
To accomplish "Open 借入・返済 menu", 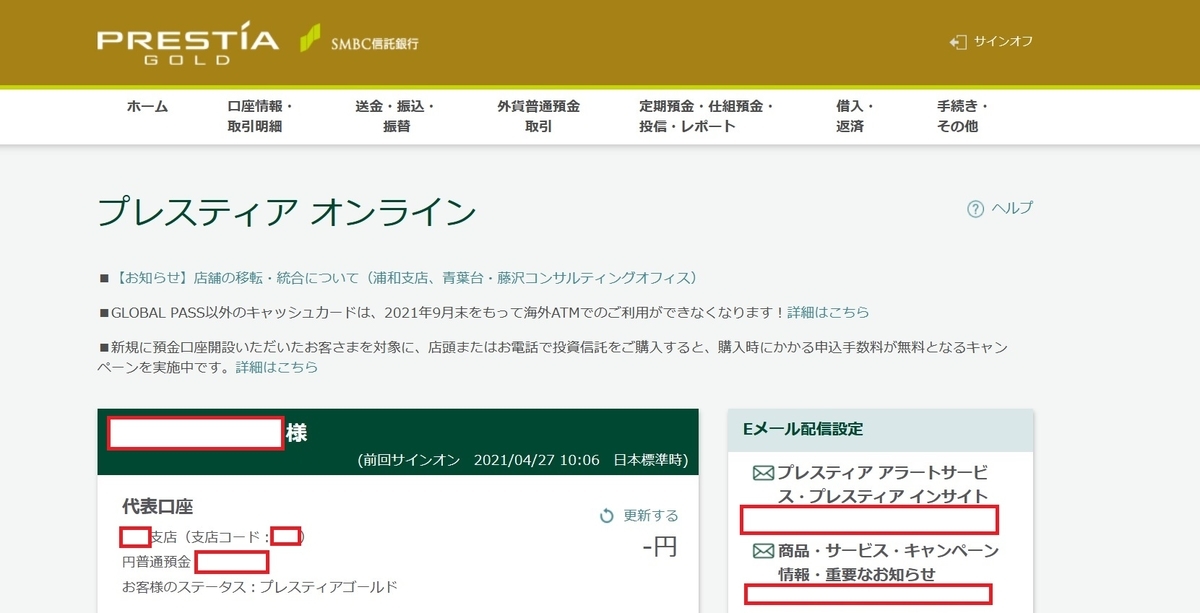I will pos(855,116).
